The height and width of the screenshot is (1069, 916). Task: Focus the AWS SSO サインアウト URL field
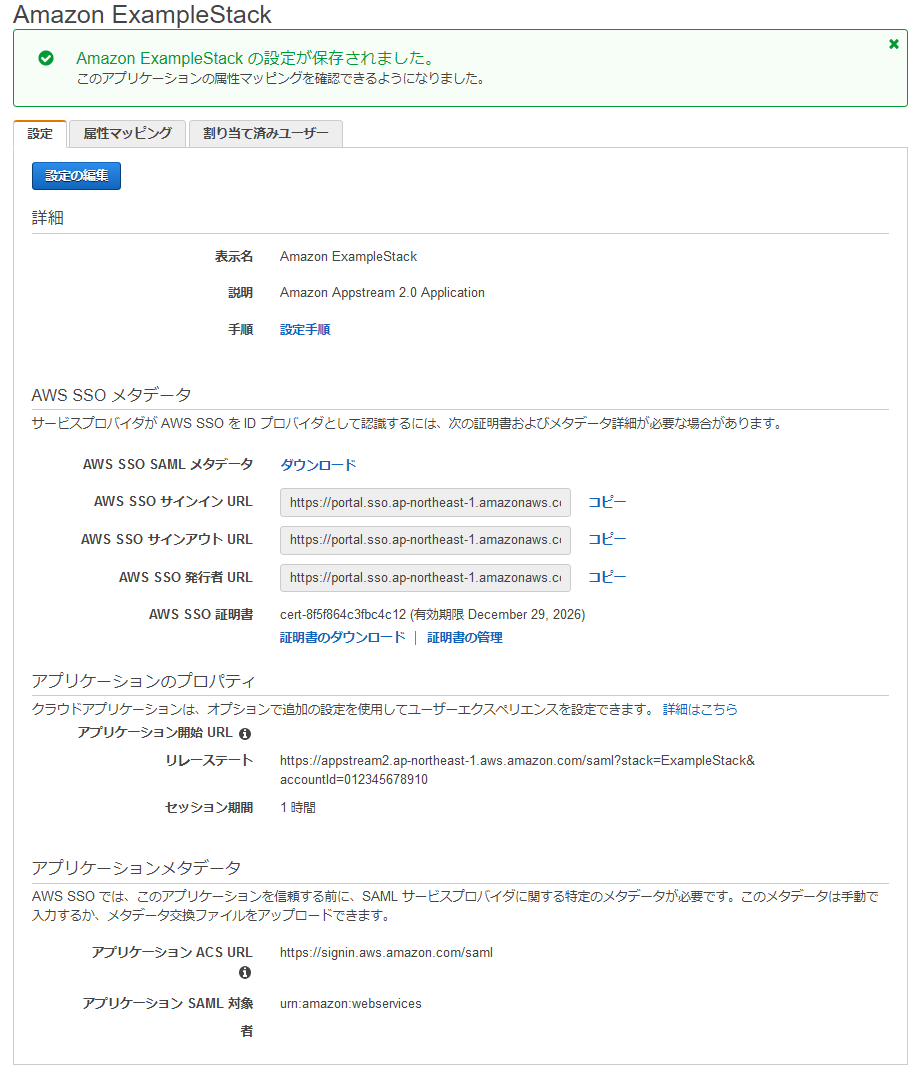tap(425, 540)
